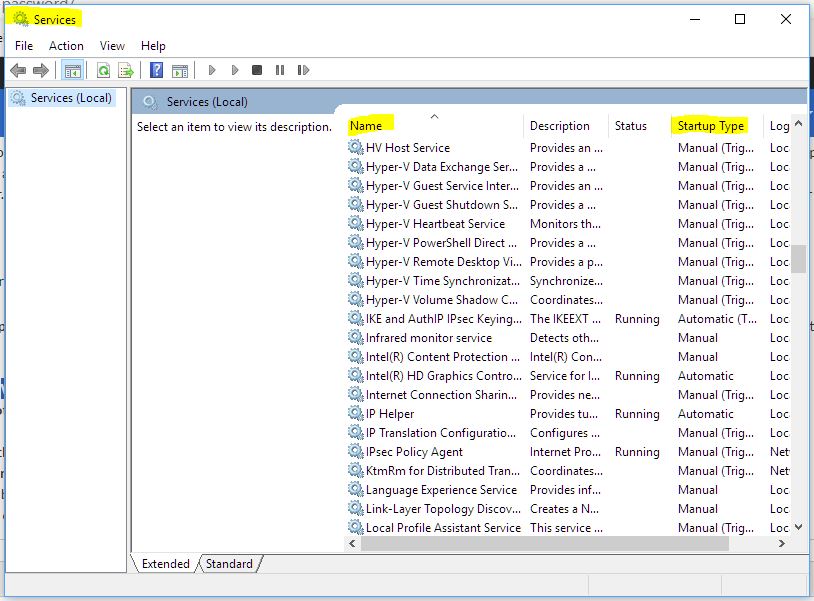Open the Action menu
The width and height of the screenshot is (814, 601).
pos(66,46)
